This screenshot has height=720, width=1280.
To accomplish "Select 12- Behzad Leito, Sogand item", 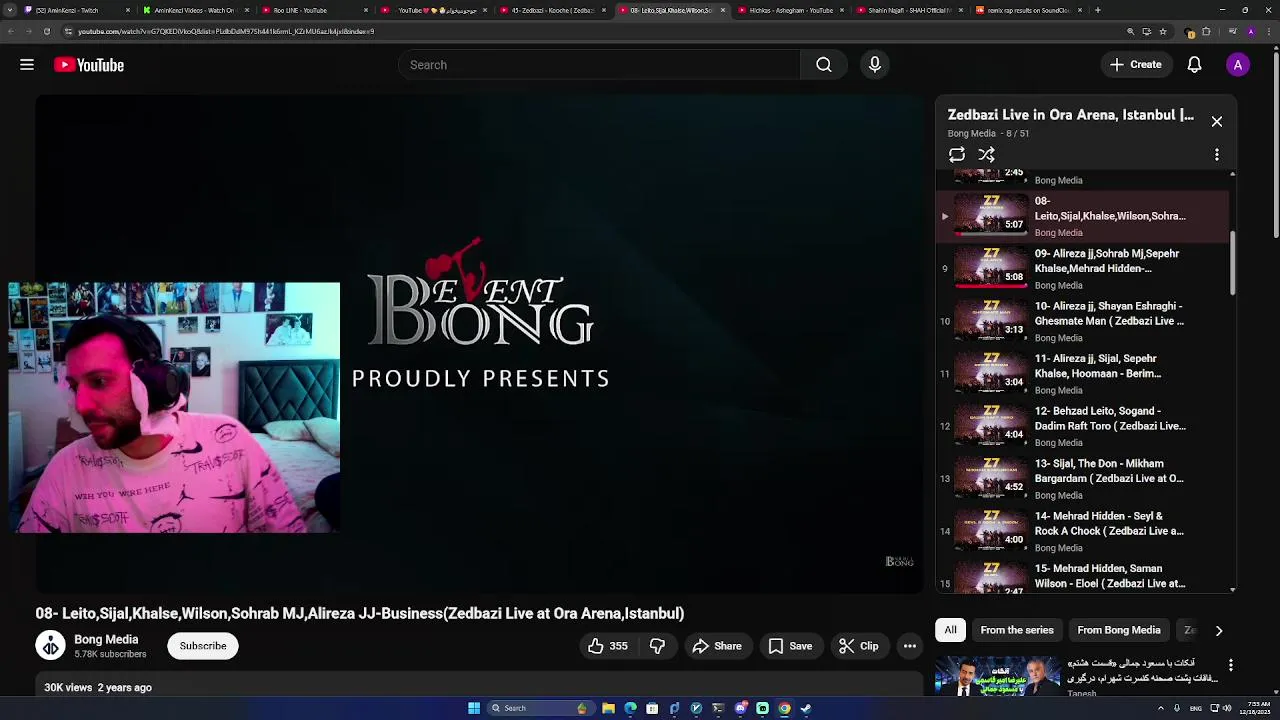I will [1082, 426].
